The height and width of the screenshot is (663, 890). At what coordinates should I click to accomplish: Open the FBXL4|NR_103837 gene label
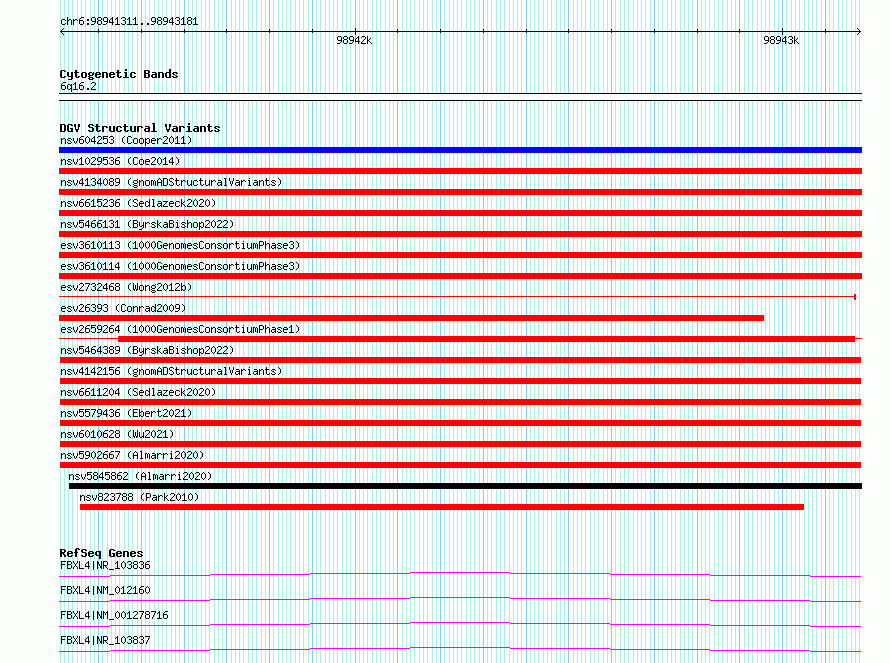(x=105, y=640)
